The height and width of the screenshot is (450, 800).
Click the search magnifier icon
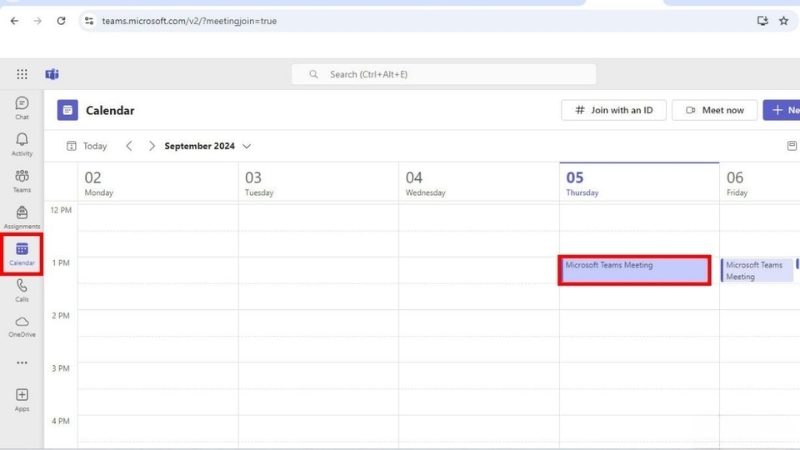click(x=313, y=74)
